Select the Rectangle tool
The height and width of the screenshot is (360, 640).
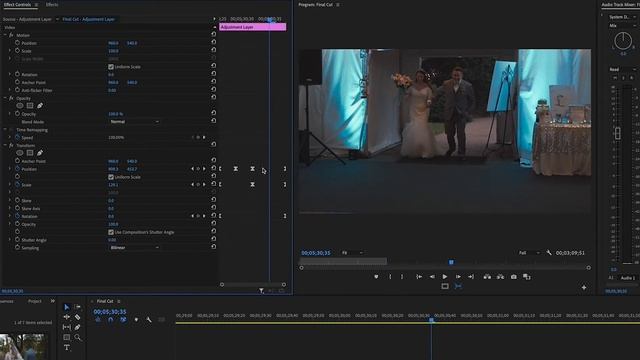point(67,338)
